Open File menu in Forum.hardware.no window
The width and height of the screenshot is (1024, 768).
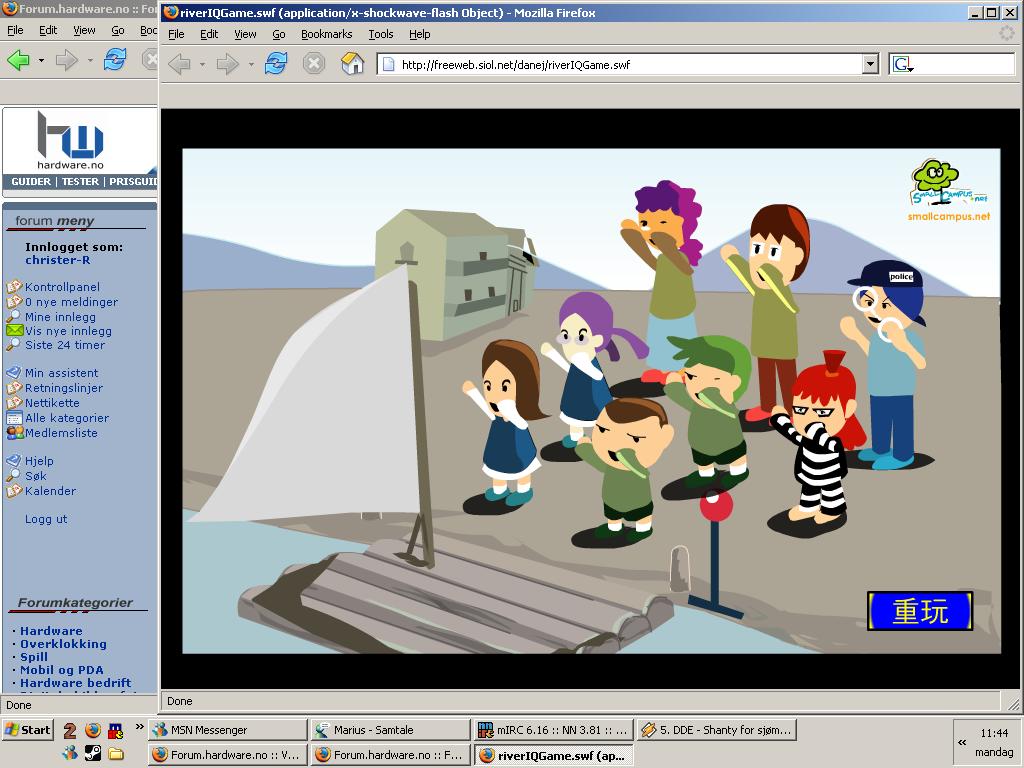coord(15,30)
